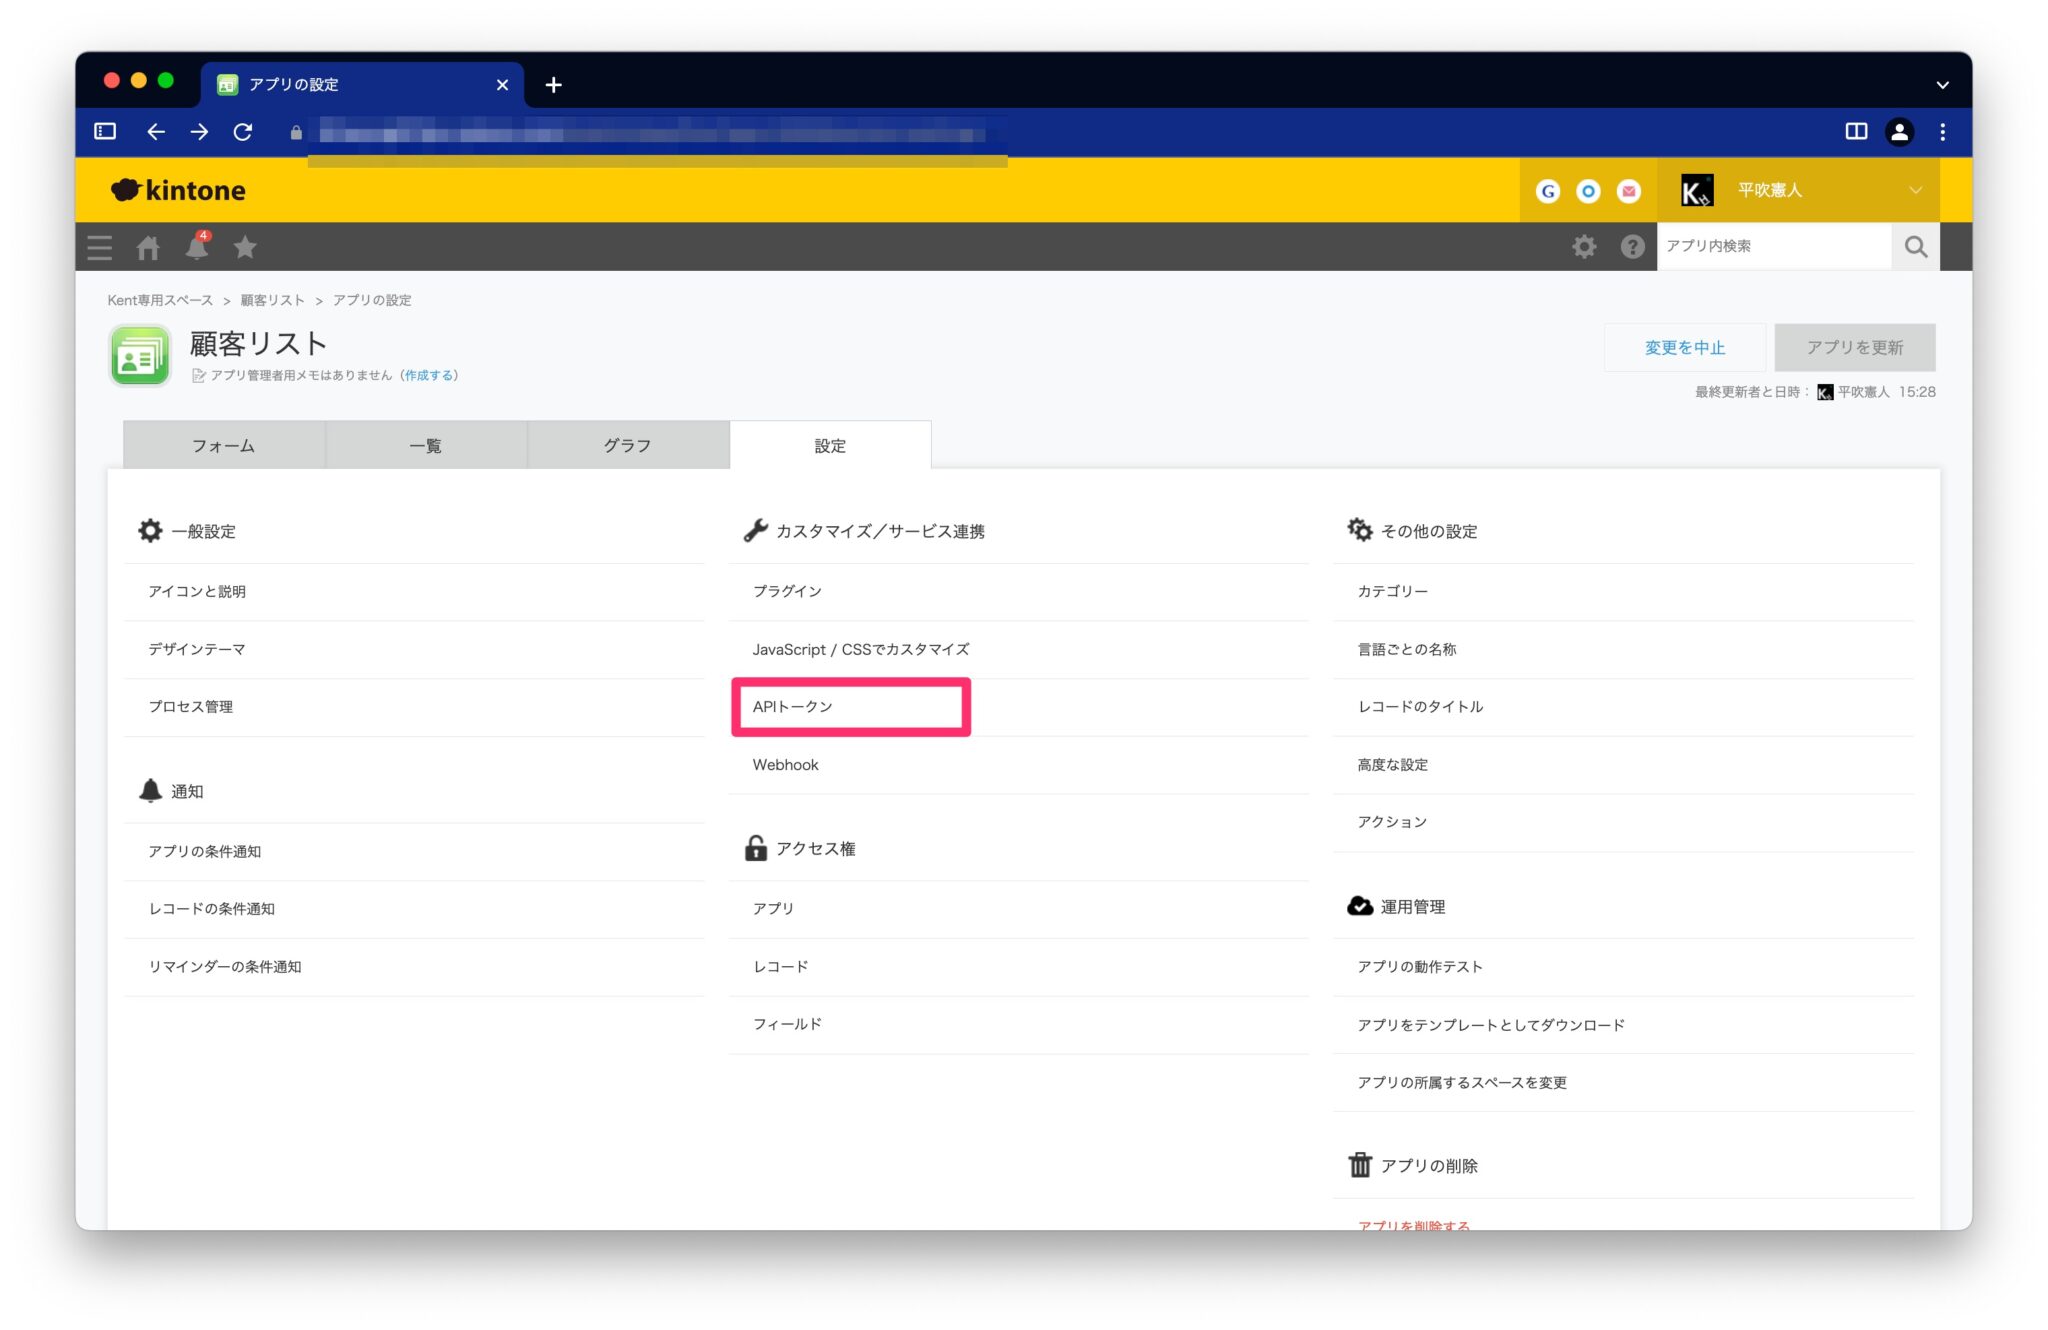Click the 変更を中止 button
The width and height of the screenshot is (2048, 1330).
[1684, 347]
